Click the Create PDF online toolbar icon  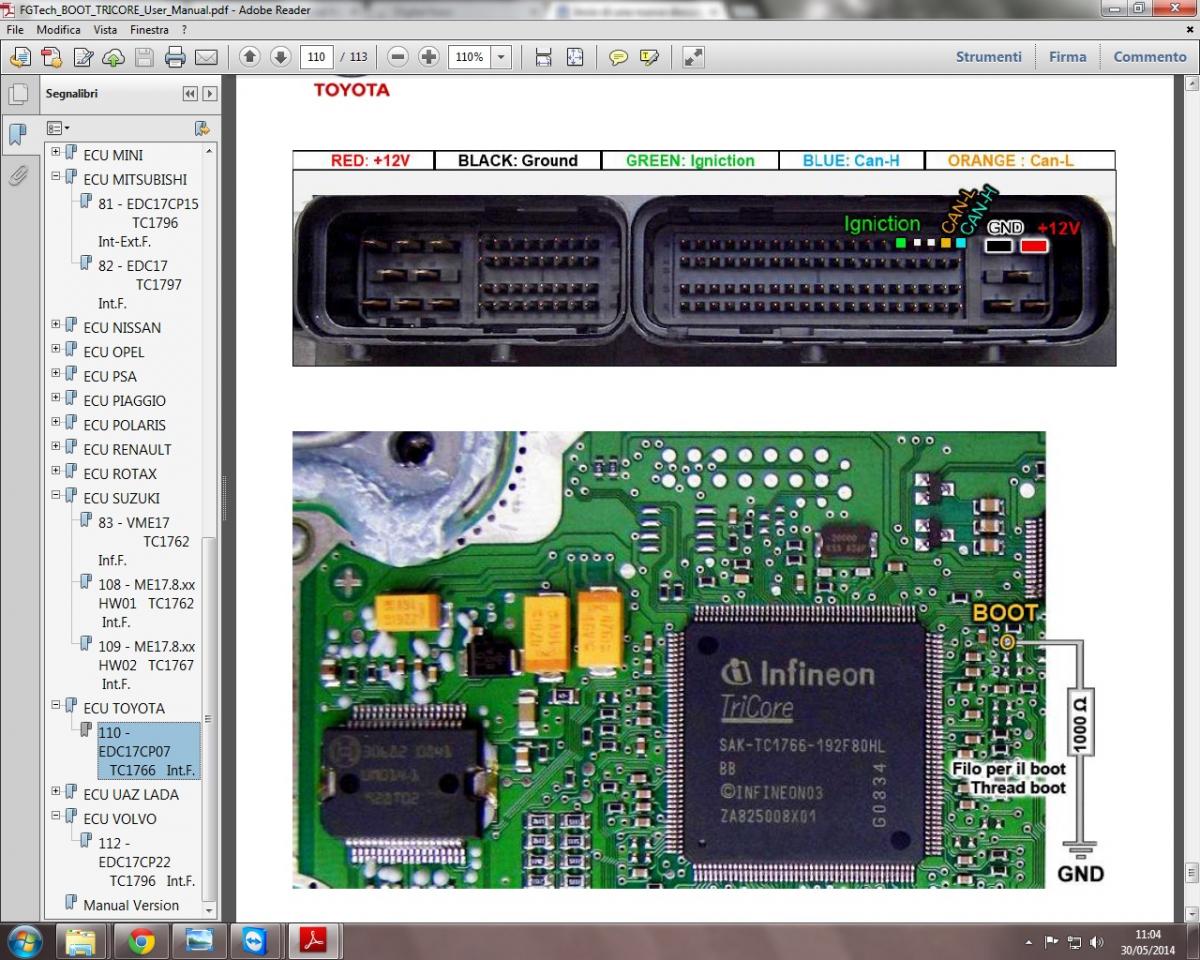click(x=21, y=57)
